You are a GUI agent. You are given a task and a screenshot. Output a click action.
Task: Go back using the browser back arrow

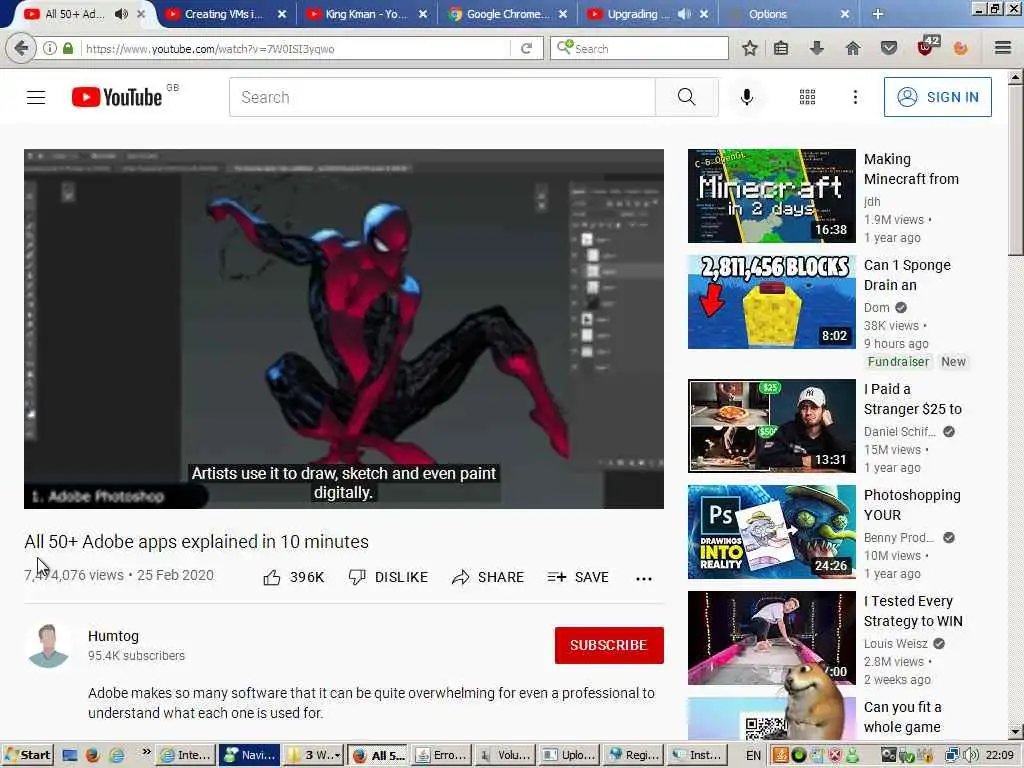[x=21, y=48]
